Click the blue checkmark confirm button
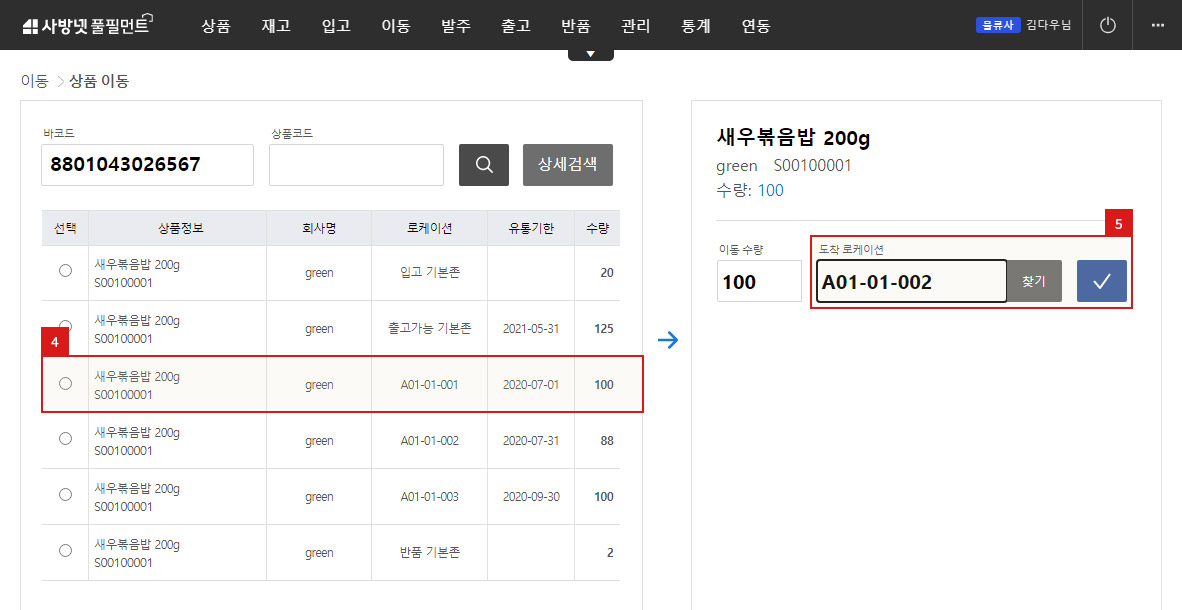 (x=1101, y=281)
